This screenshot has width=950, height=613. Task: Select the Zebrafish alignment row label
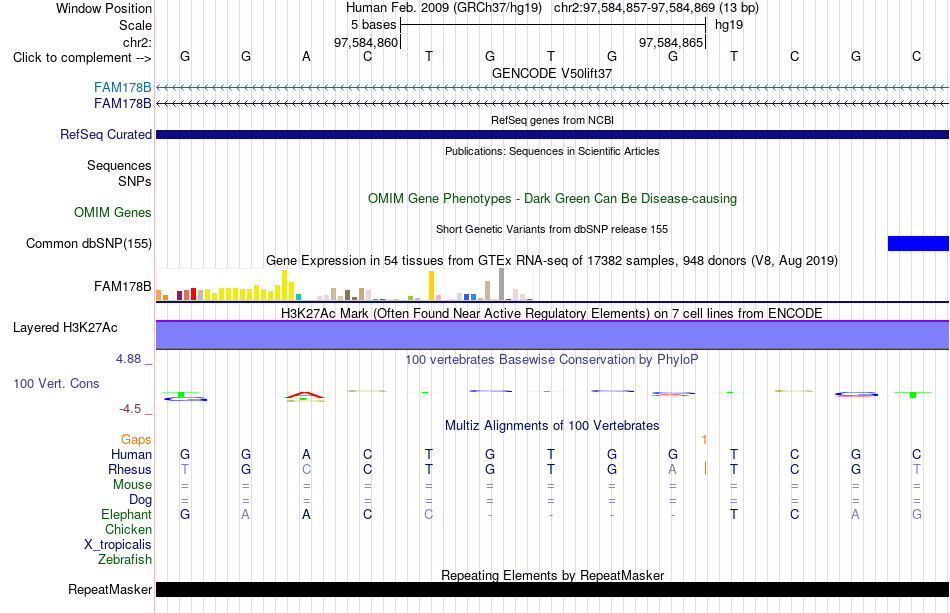pyautogui.click(x=125, y=560)
